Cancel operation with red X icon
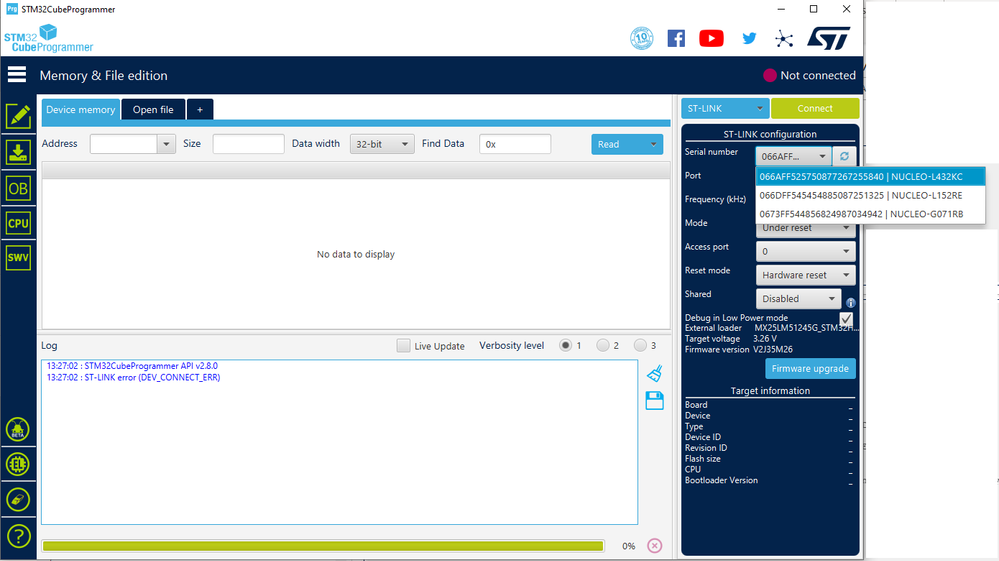The width and height of the screenshot is (999, 561). coord(654,546)
